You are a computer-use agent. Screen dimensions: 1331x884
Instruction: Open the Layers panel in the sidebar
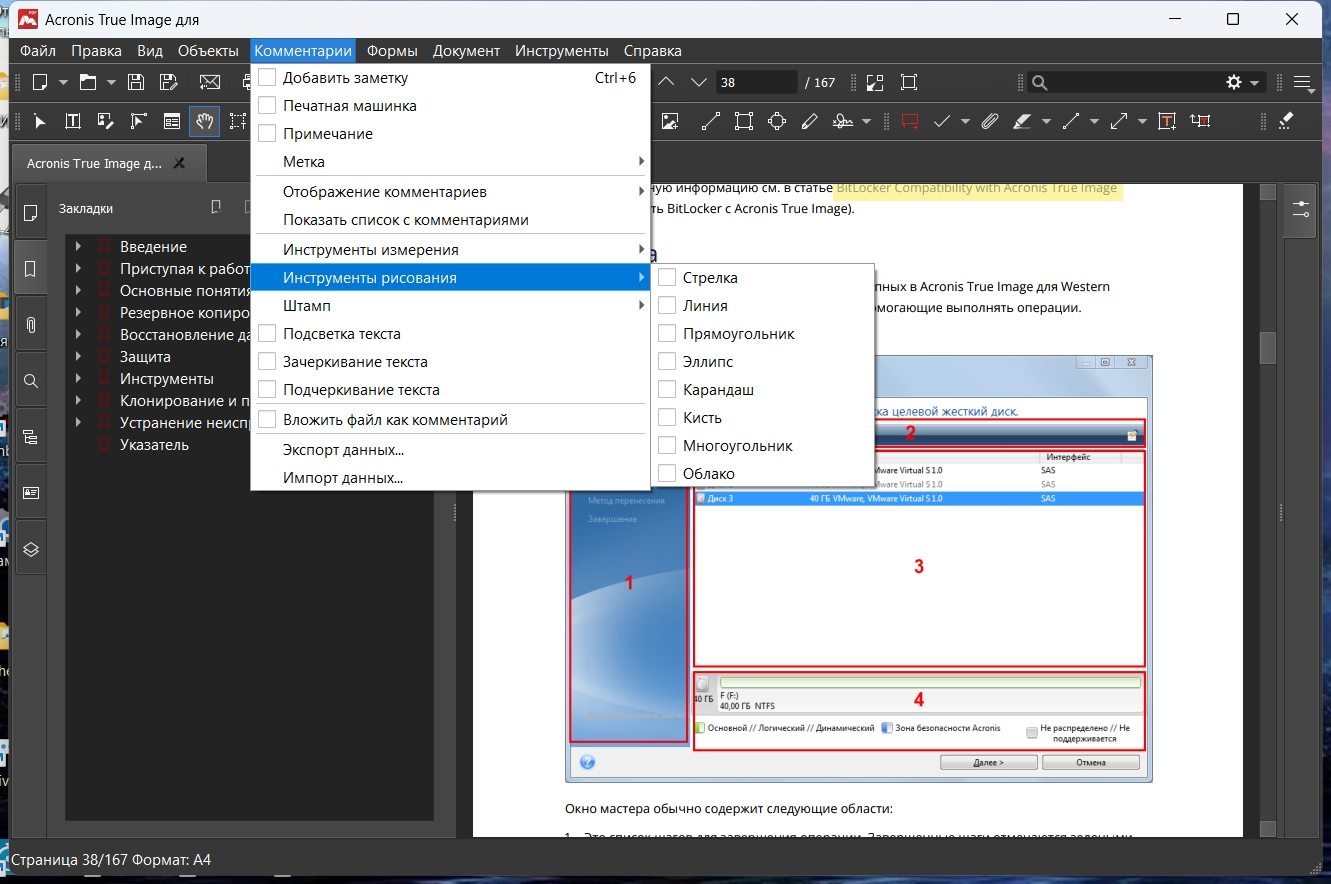[31, 549]
